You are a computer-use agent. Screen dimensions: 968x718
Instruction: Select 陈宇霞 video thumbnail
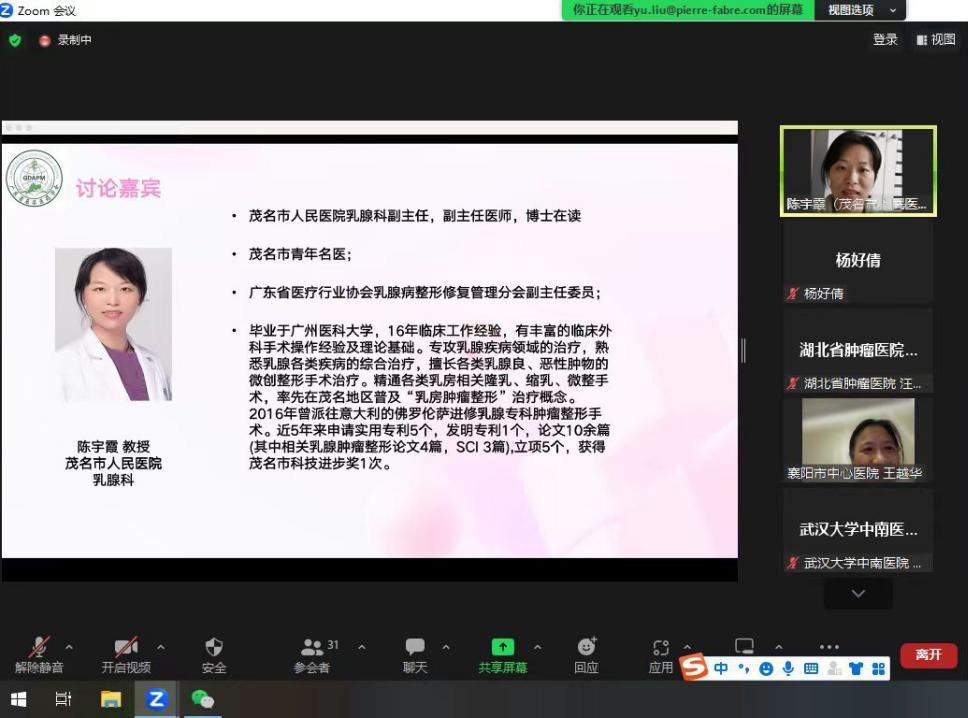[858, 171]
